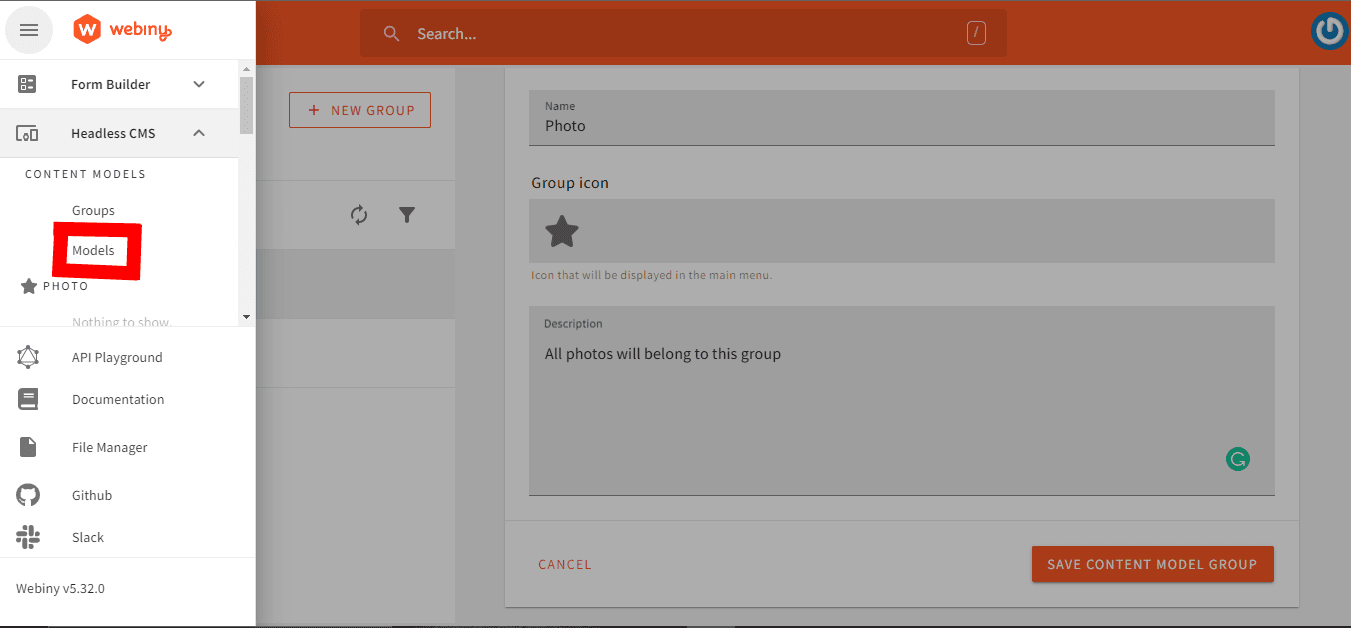The image size is (1351, 628).
Task: Click the Name input field
Action: point(900,127)
